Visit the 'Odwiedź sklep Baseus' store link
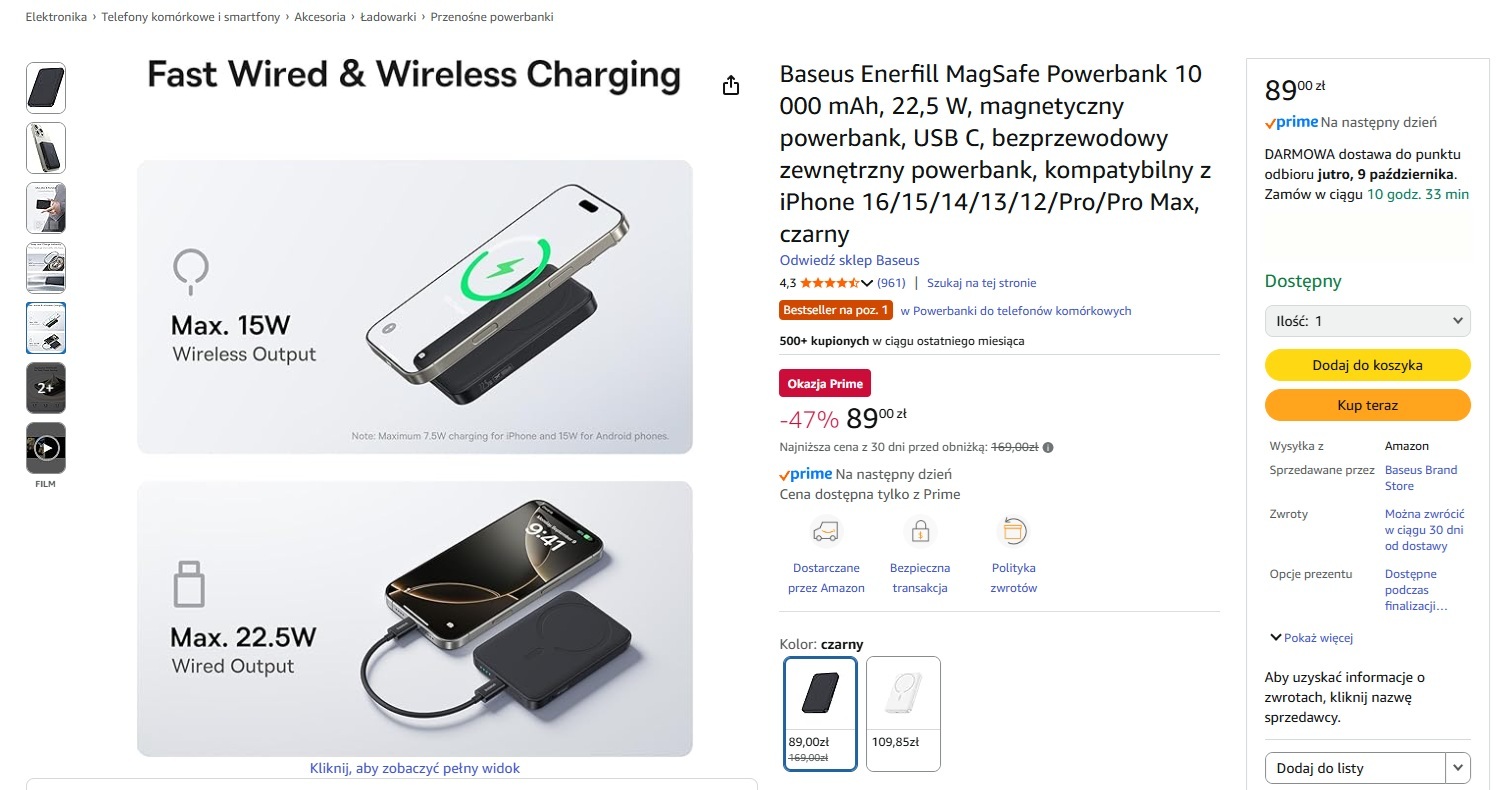The image size is (1503, 790). click(849, 260)
